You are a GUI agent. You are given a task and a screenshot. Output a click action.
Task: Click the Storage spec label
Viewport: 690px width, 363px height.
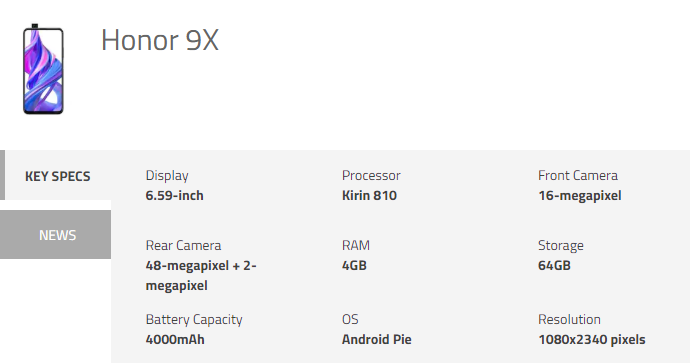coord(561,246)
